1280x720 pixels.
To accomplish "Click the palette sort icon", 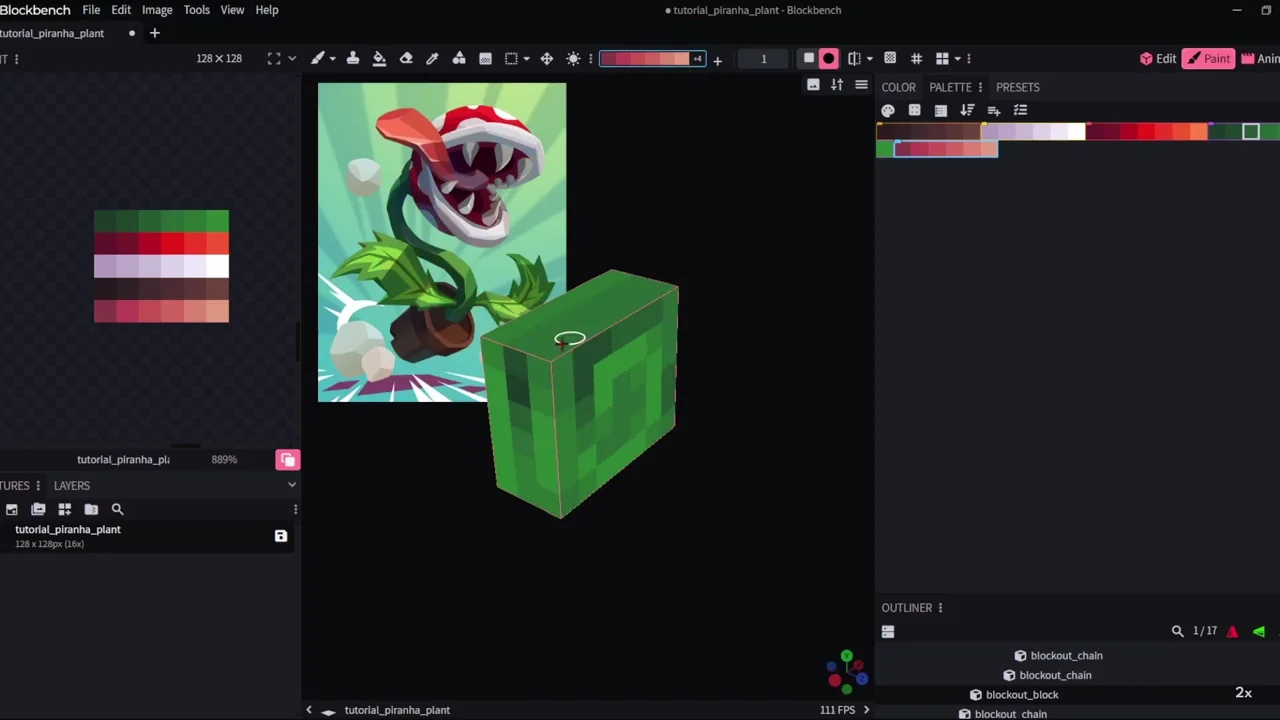I will point(967,110).
